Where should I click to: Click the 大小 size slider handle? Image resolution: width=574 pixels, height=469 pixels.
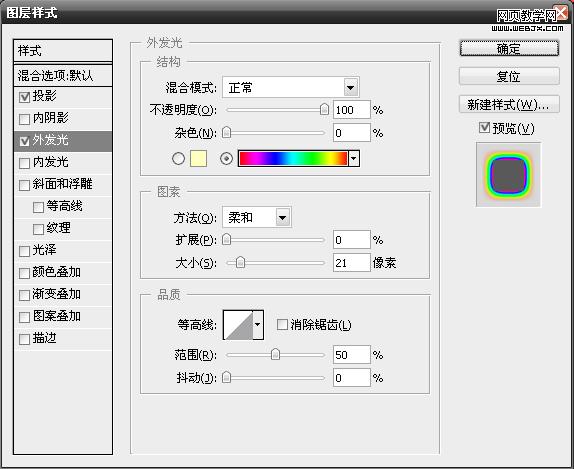241,262
